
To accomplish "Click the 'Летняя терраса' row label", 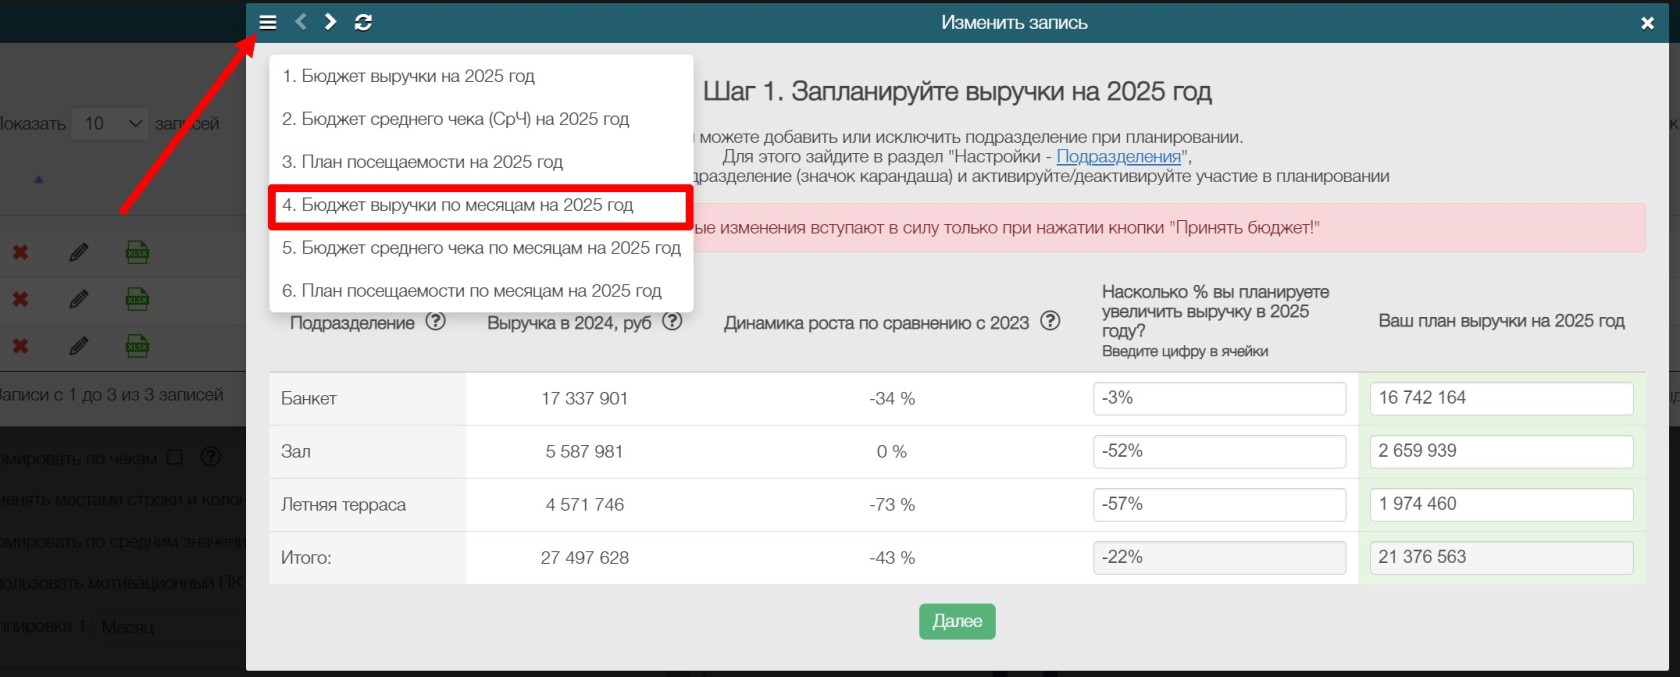I will coord(343,505).
